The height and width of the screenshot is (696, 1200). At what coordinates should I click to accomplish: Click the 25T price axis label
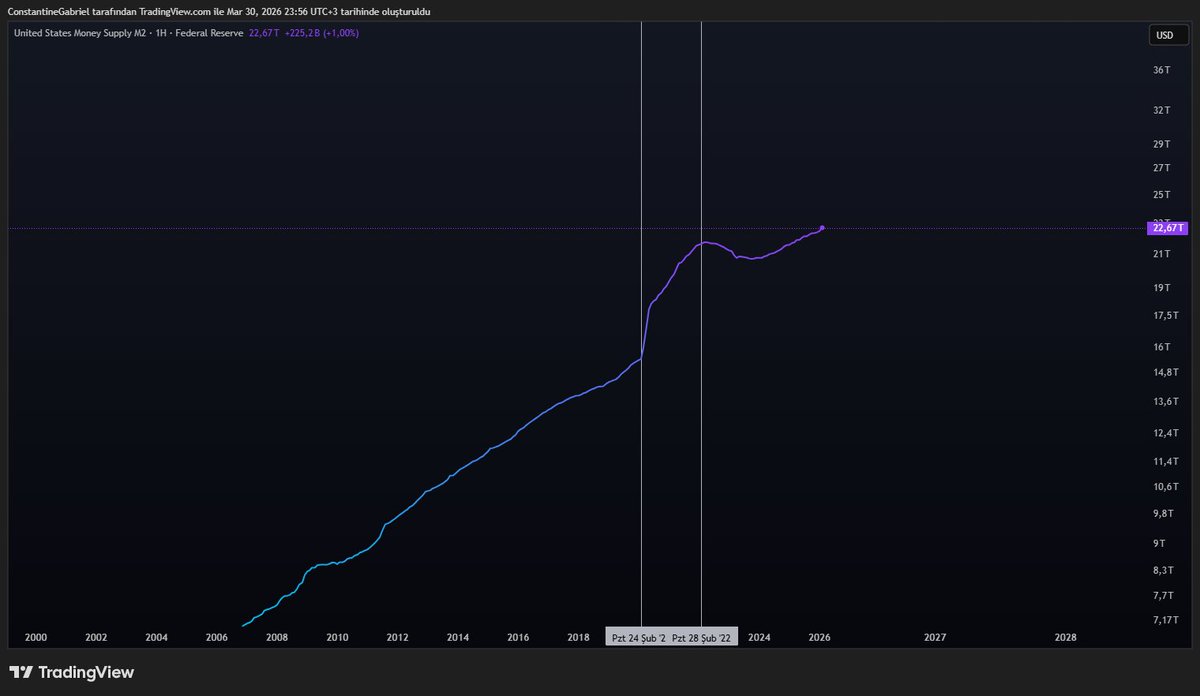1161,194
